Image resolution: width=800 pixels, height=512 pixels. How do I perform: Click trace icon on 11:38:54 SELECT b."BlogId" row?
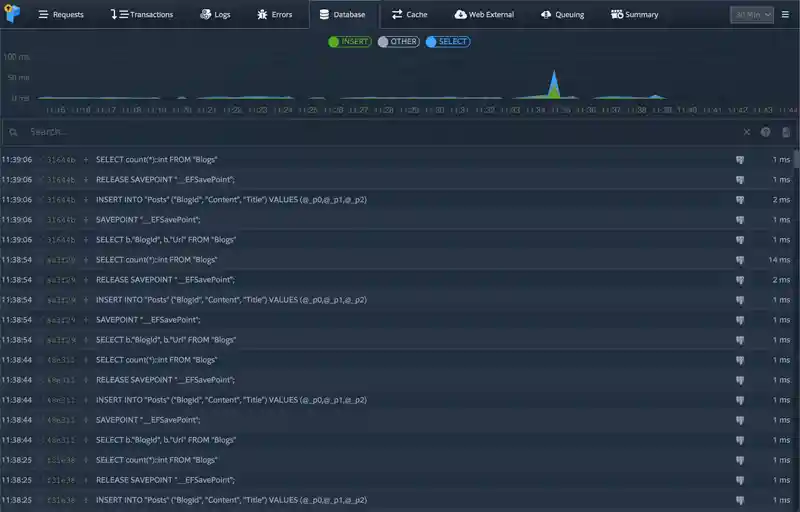[x=740, y=340]
